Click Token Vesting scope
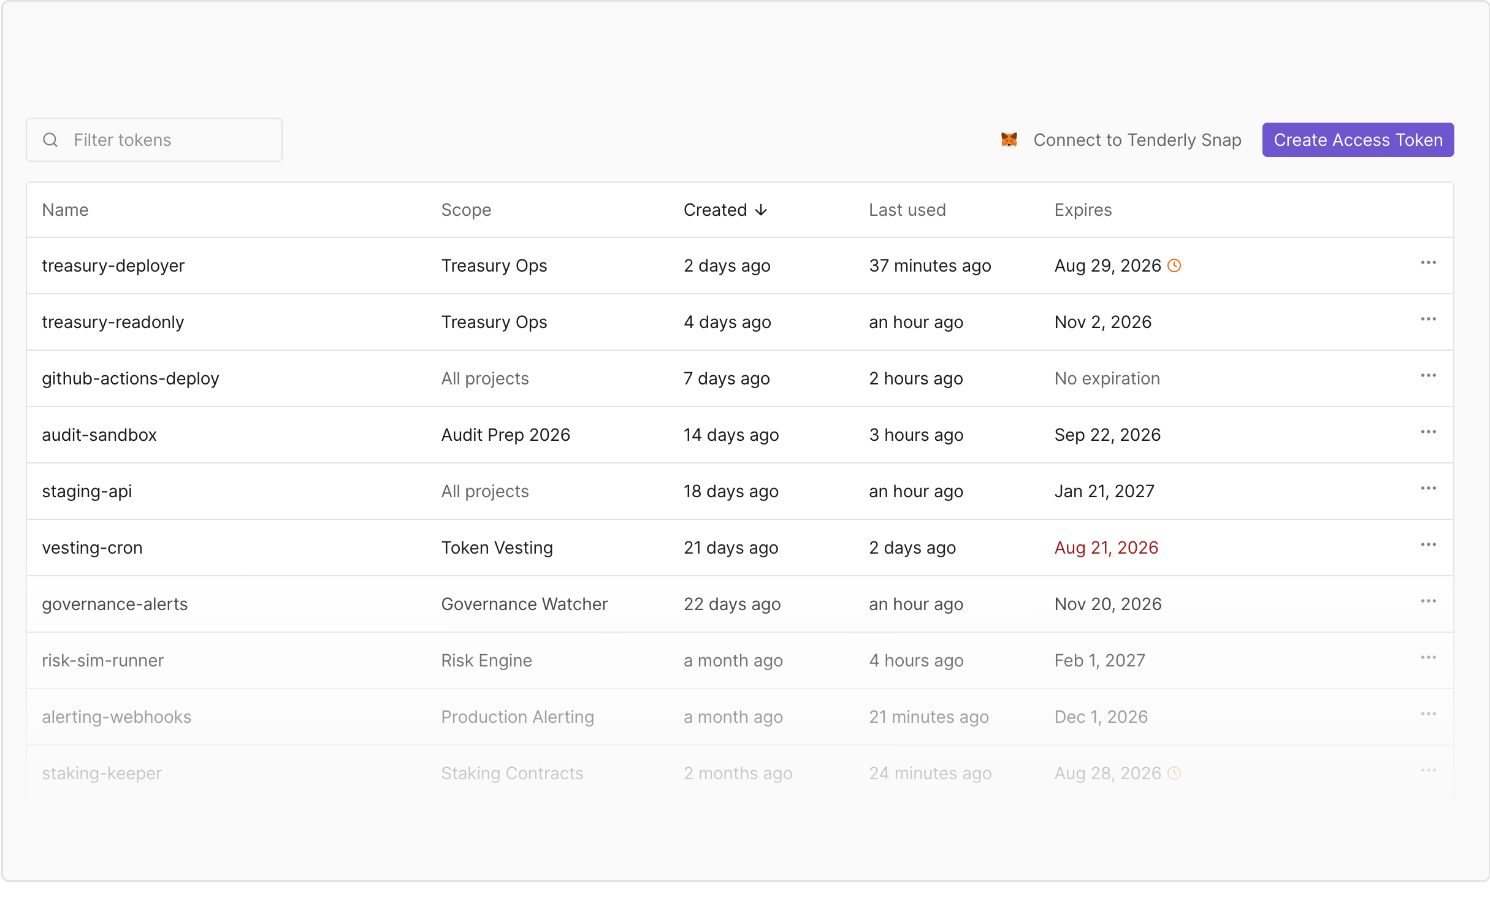Viewport: 1490px width, 916px height. tap(497, 548)
